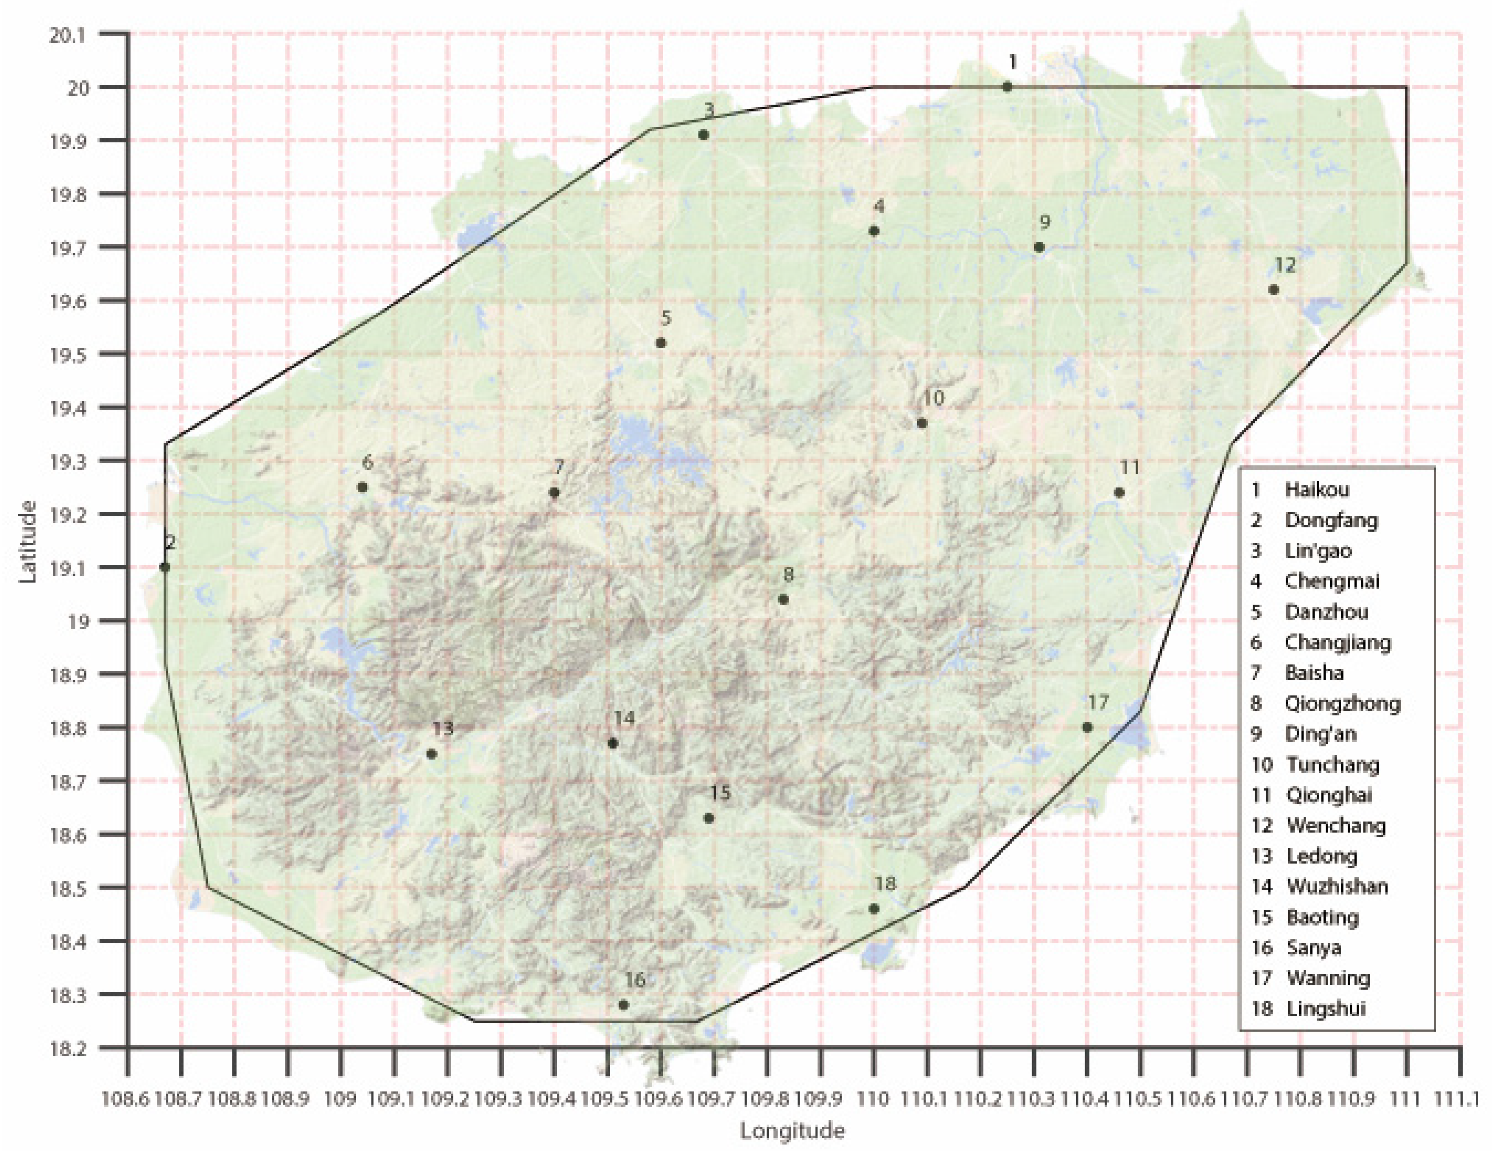Click the station 8 Qiongzhong marker dot

(783, 600)
